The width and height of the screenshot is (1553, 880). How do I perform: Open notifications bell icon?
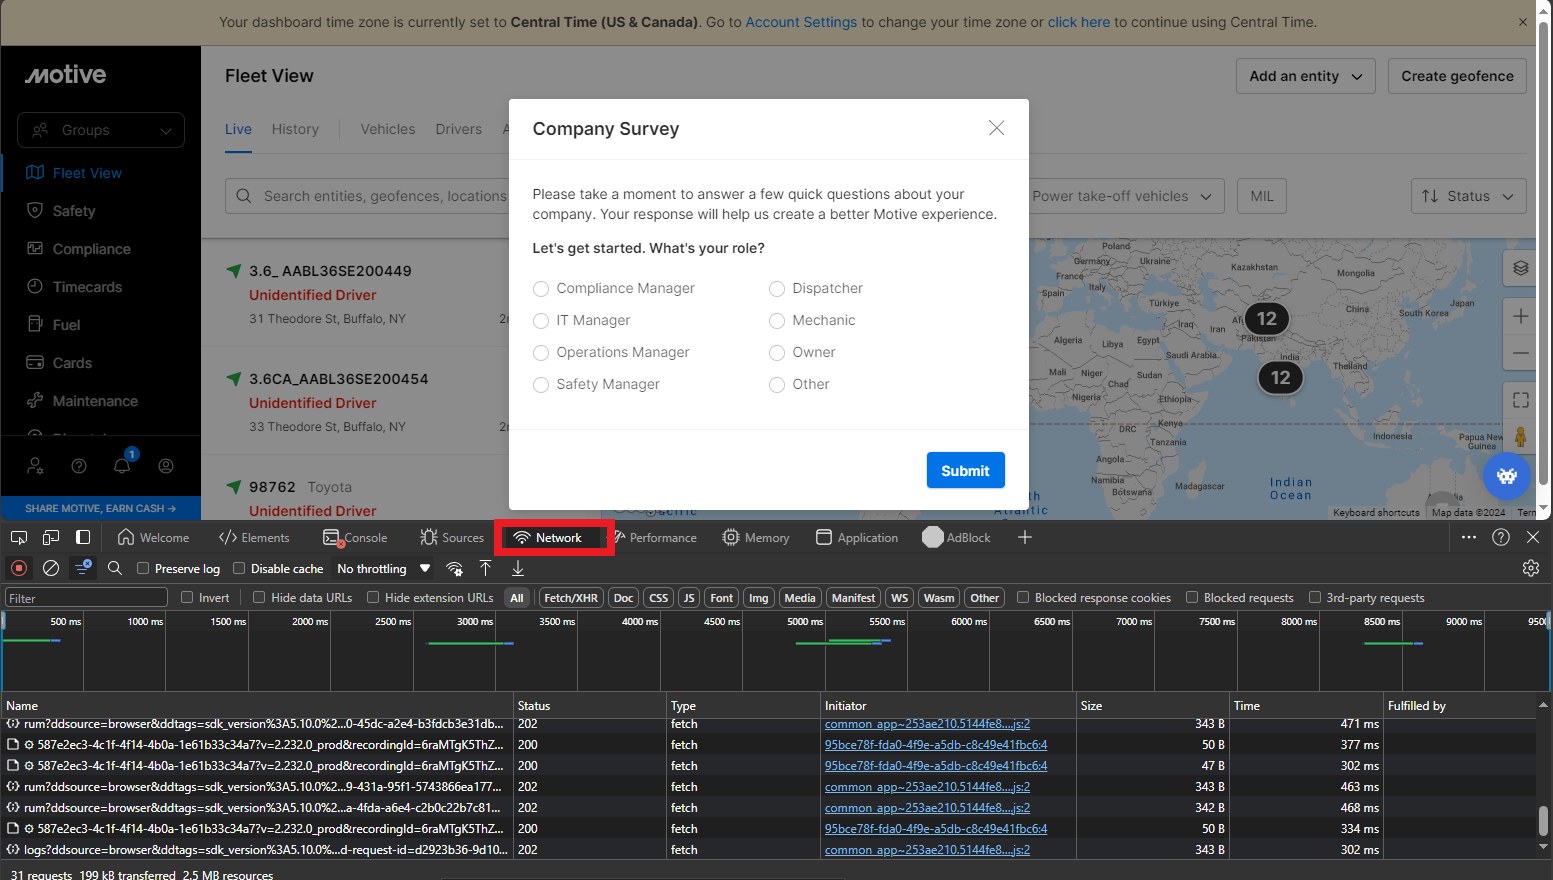[x=122, y=465]
